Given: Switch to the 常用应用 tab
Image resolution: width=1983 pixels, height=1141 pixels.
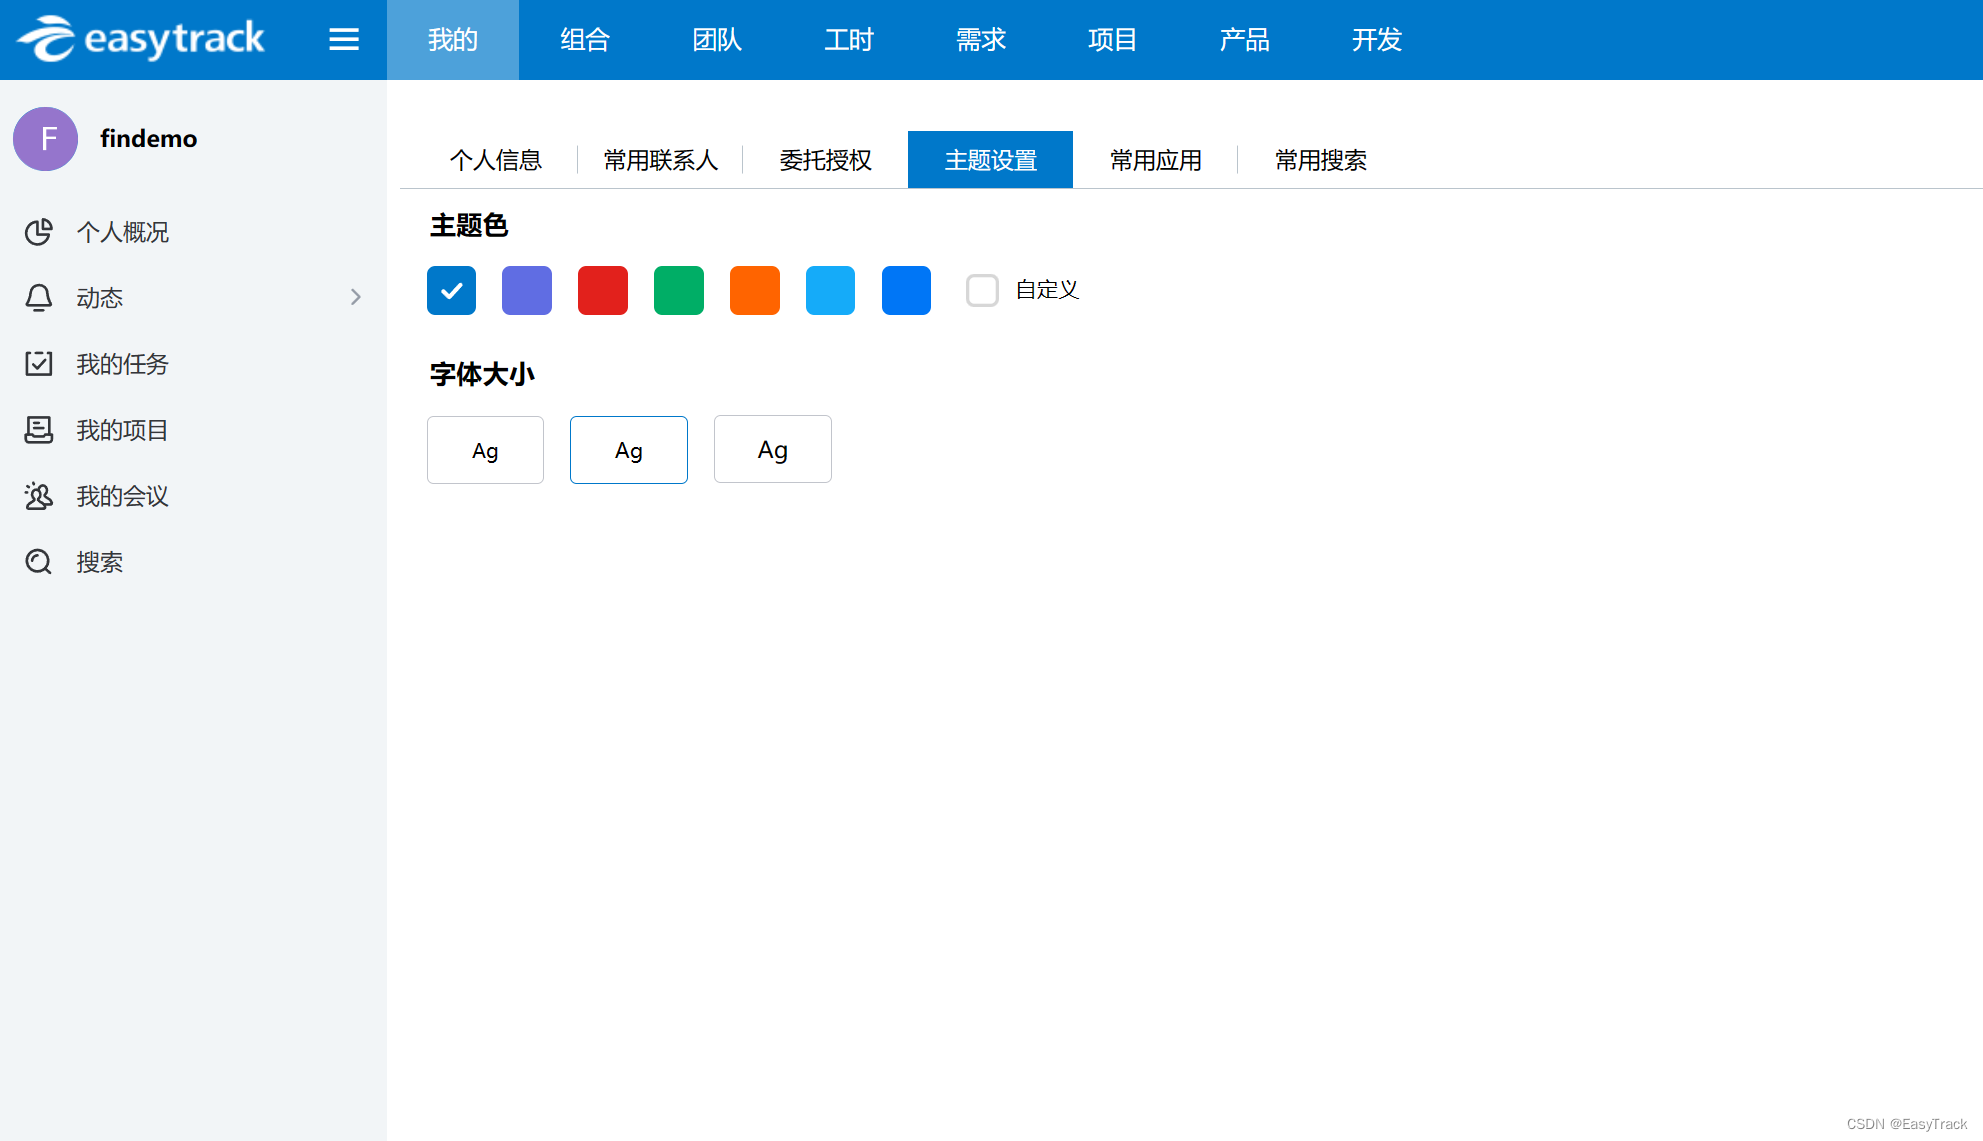Looking at the screenshot, I should click(x=1155, y=160).
